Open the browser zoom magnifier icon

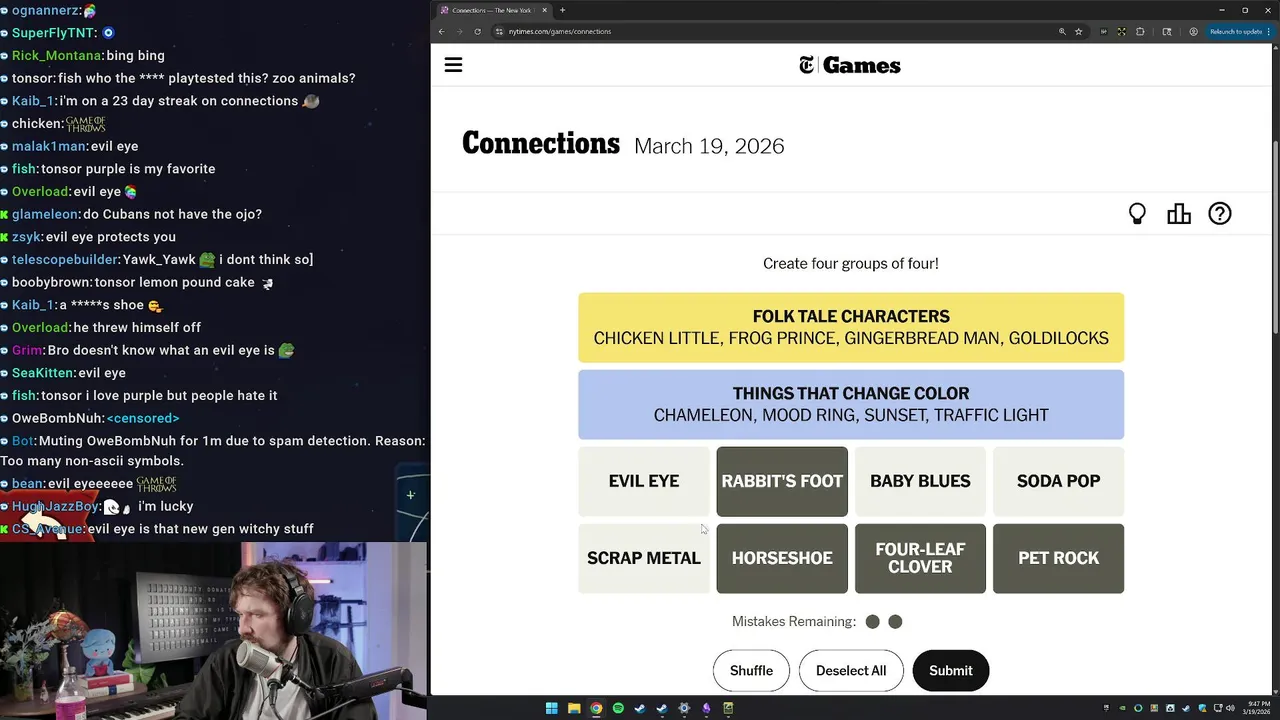click(1062, 31)
